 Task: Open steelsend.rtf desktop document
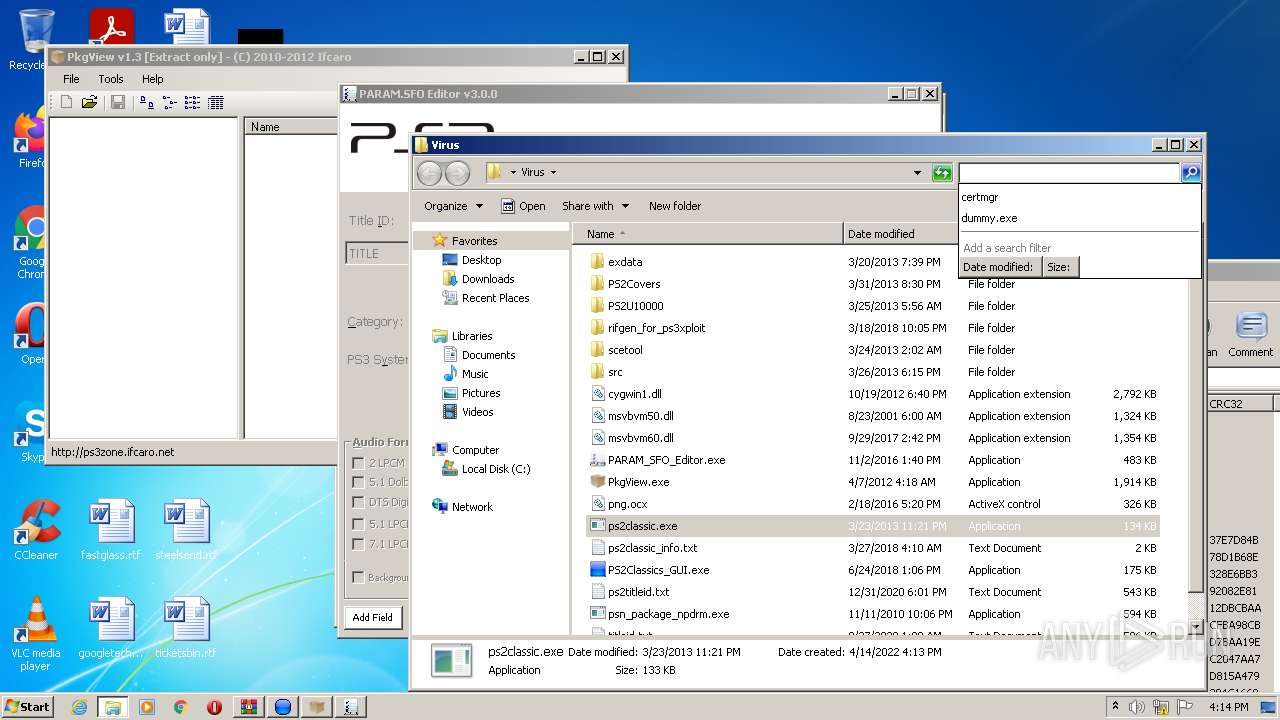(x=186, y=530)
